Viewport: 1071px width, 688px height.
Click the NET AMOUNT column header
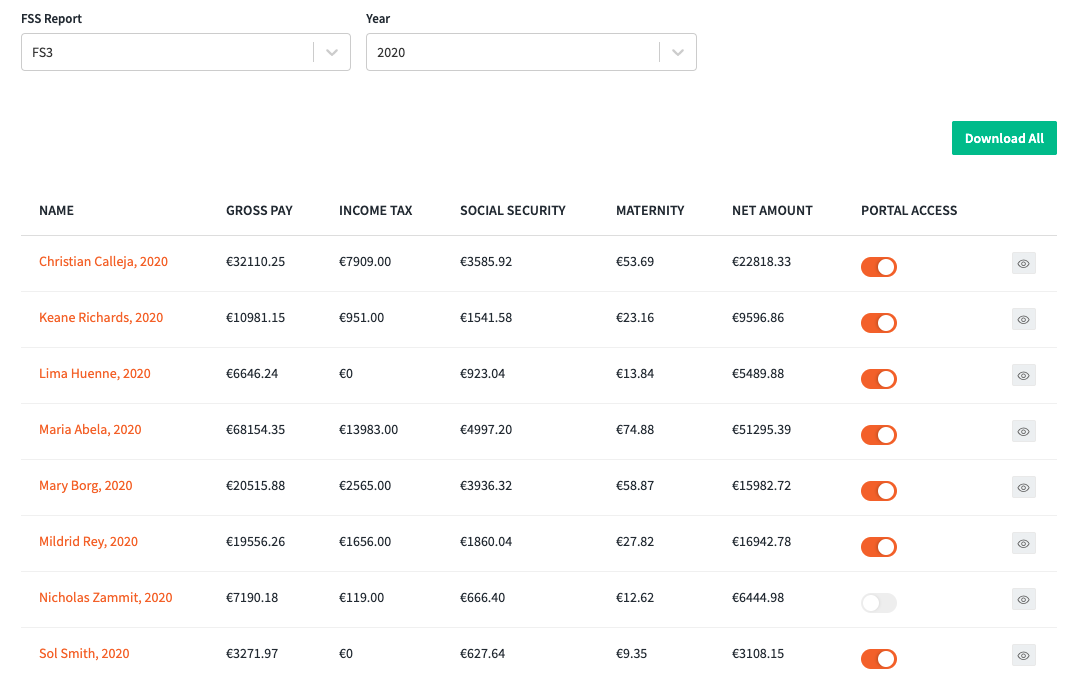click(772, 210)
